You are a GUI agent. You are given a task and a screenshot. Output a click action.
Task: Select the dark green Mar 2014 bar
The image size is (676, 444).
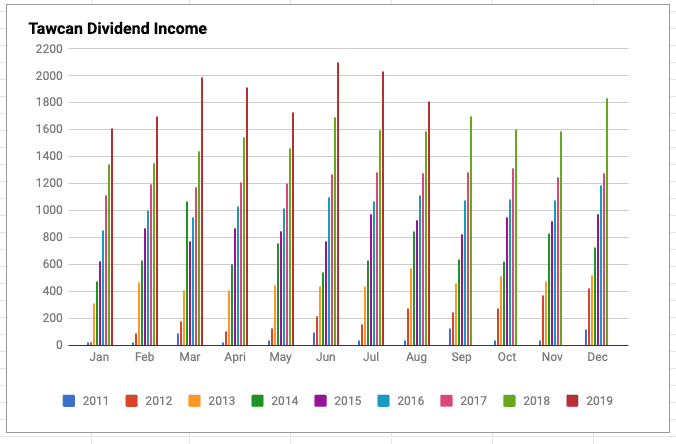(187, 273)
